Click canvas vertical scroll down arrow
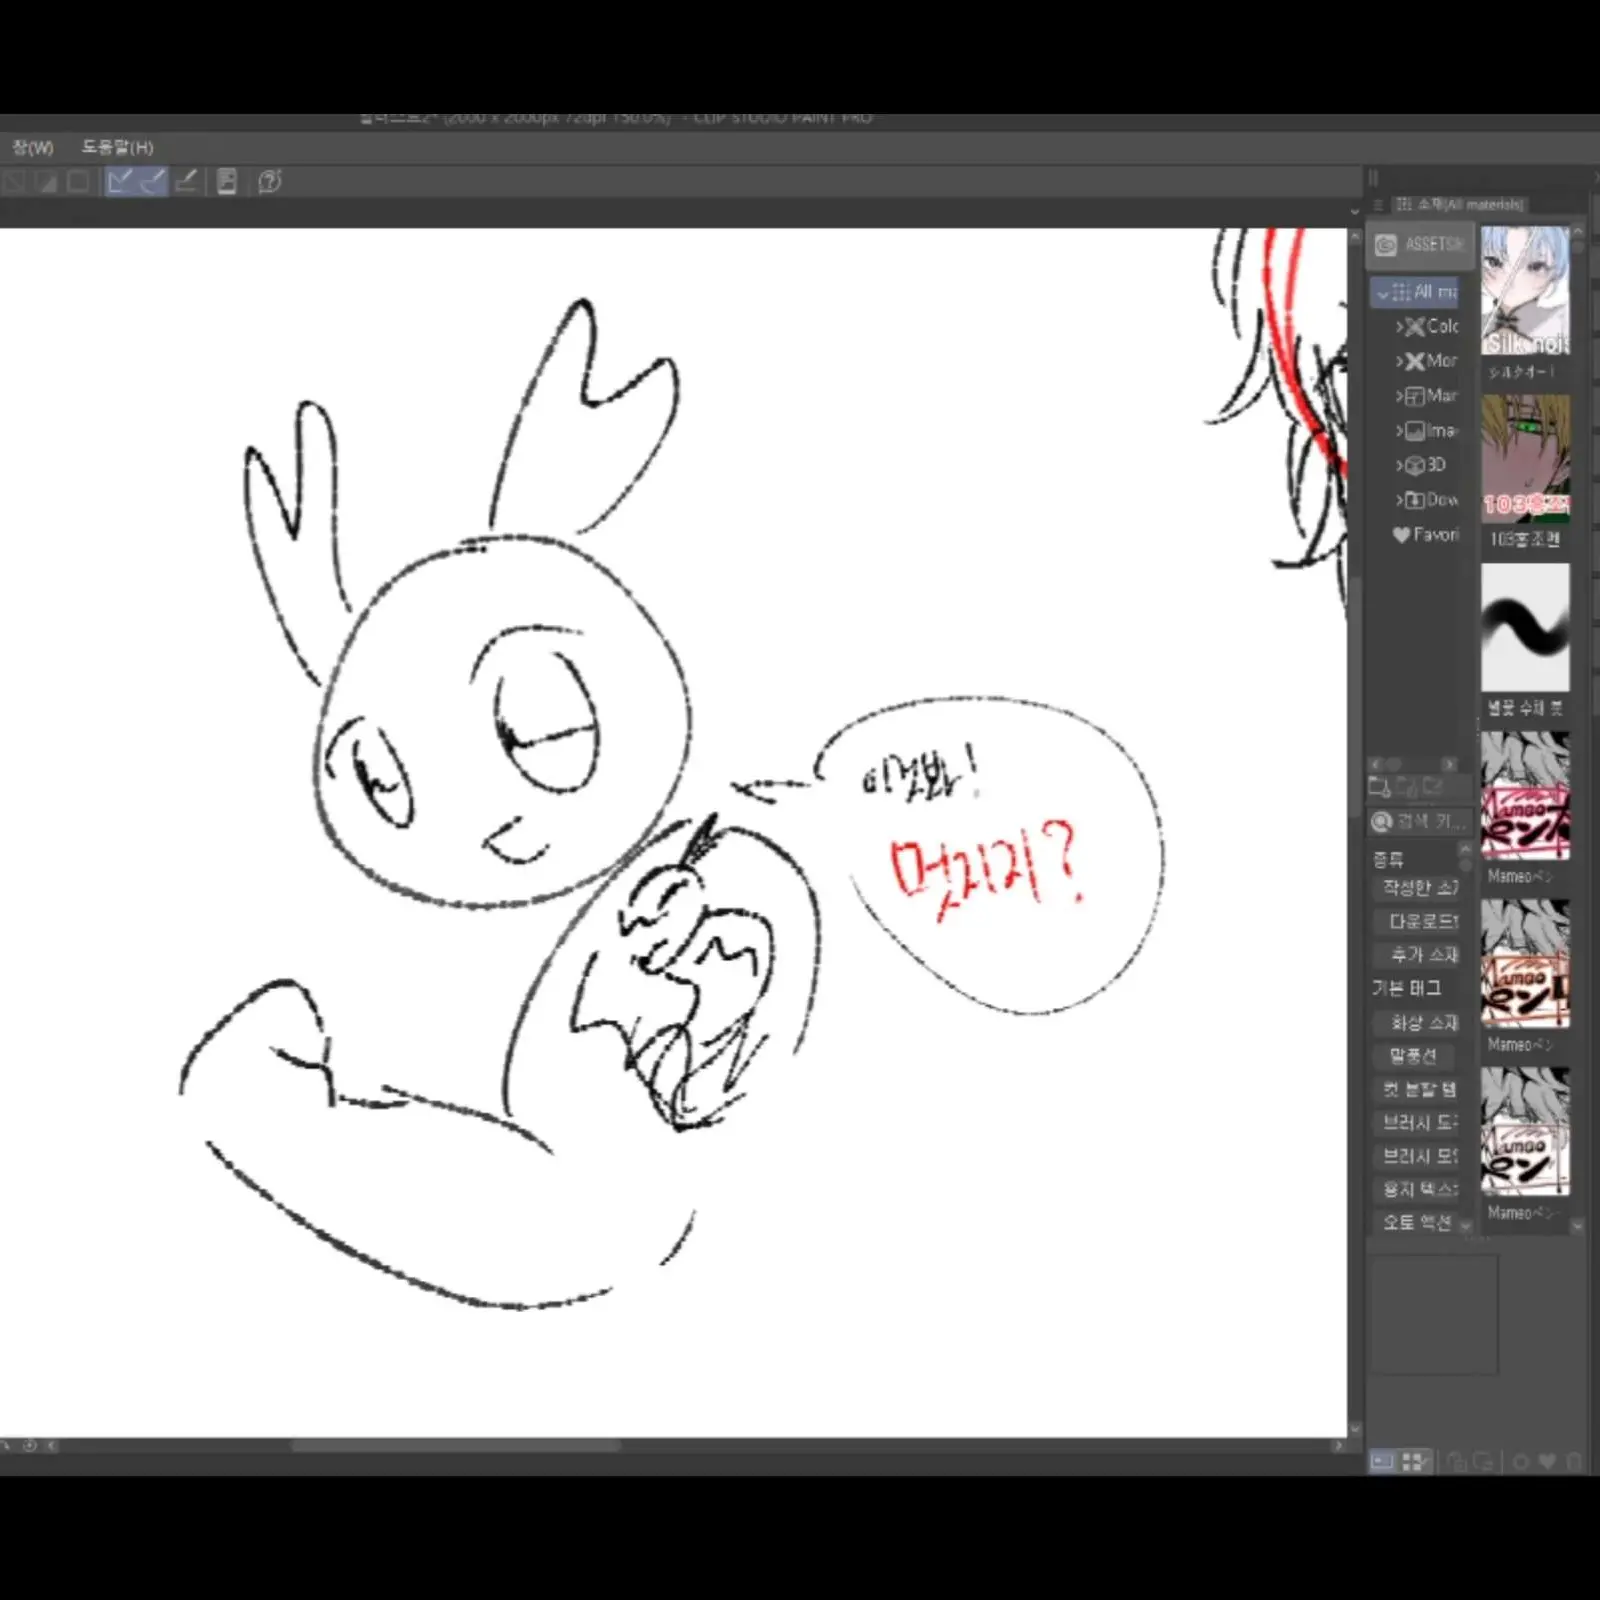Viewport: 1600px width, 1600px height. (x=1356, y=1429)
